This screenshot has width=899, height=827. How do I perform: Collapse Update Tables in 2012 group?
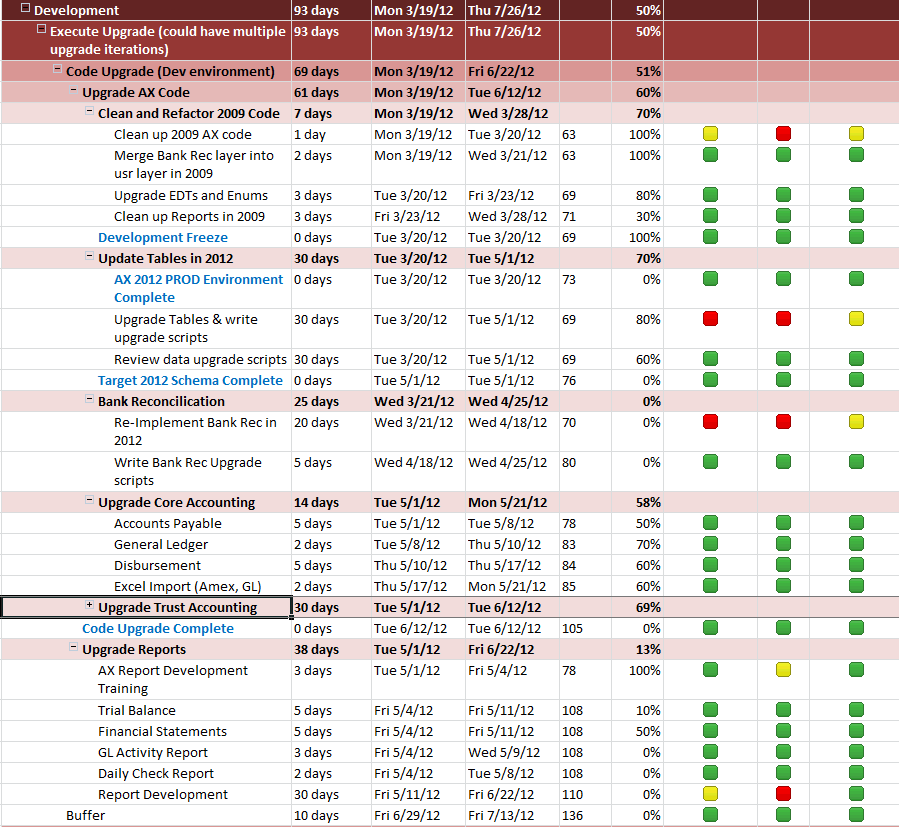(x=89, y=256)
